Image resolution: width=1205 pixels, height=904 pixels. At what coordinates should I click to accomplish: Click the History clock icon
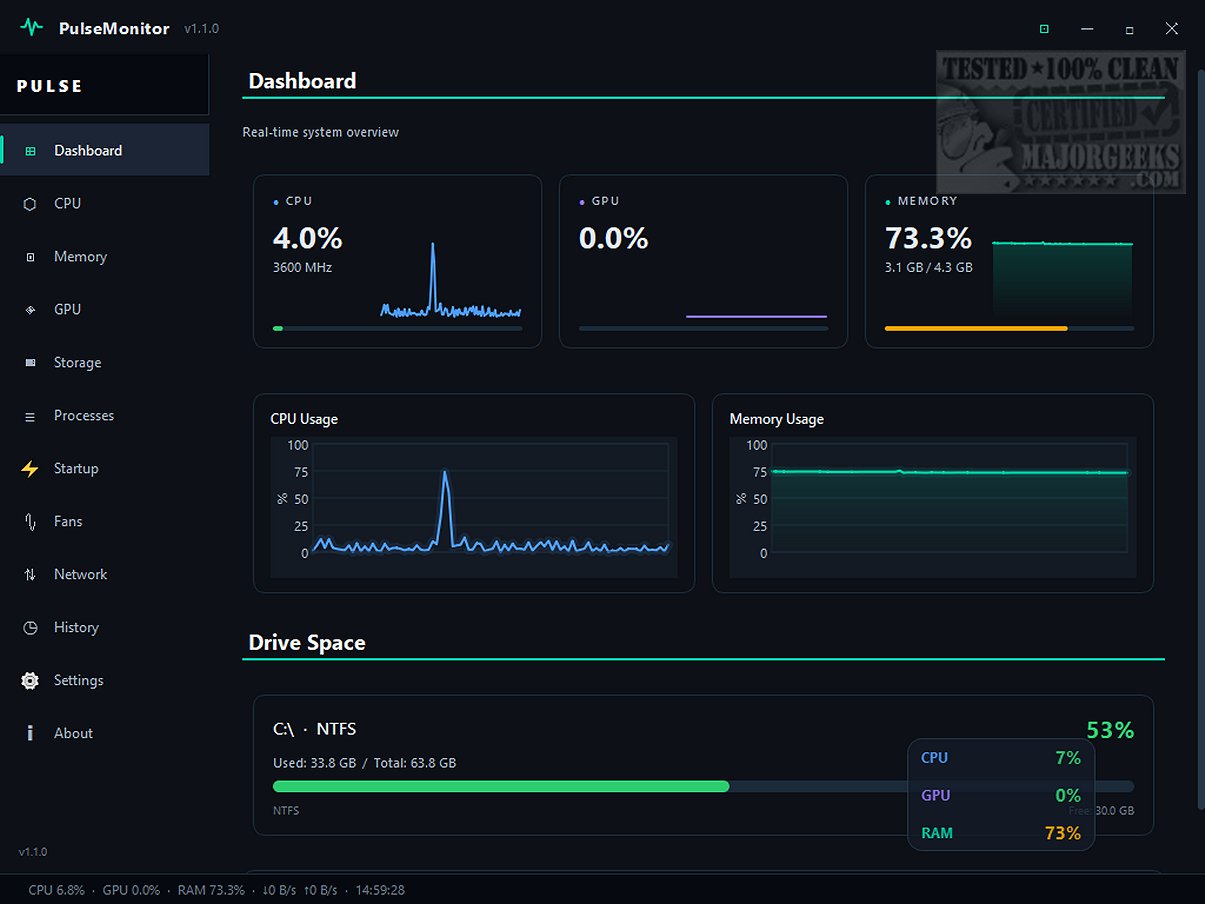[x=30, y=628]
